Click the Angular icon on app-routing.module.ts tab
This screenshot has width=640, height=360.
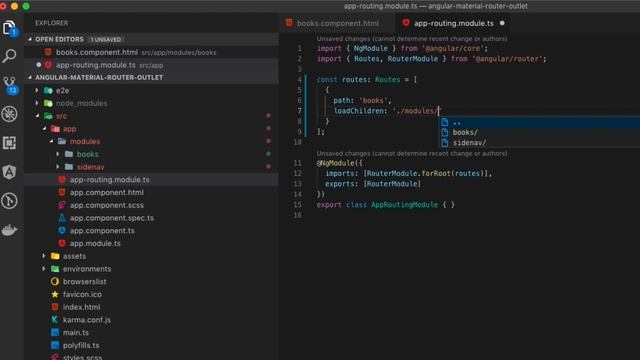(406, 23)
